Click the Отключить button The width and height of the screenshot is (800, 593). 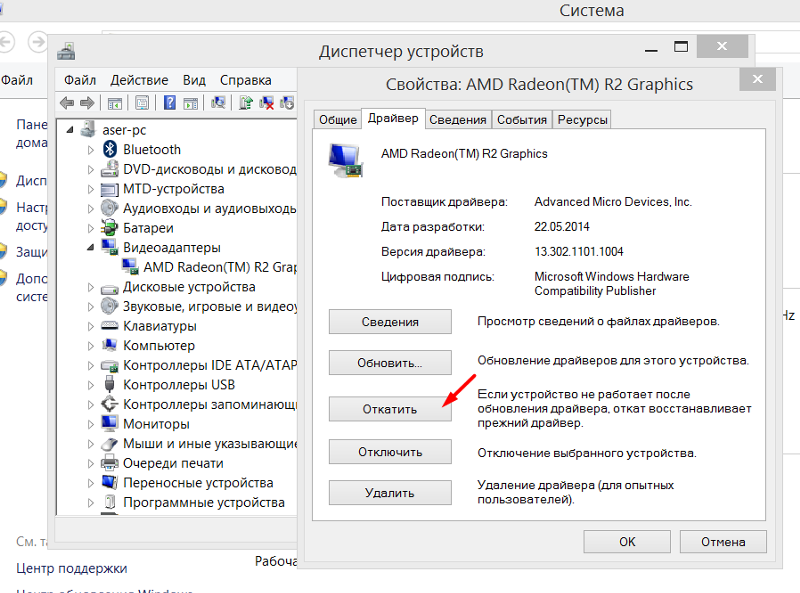click(390, 452)
